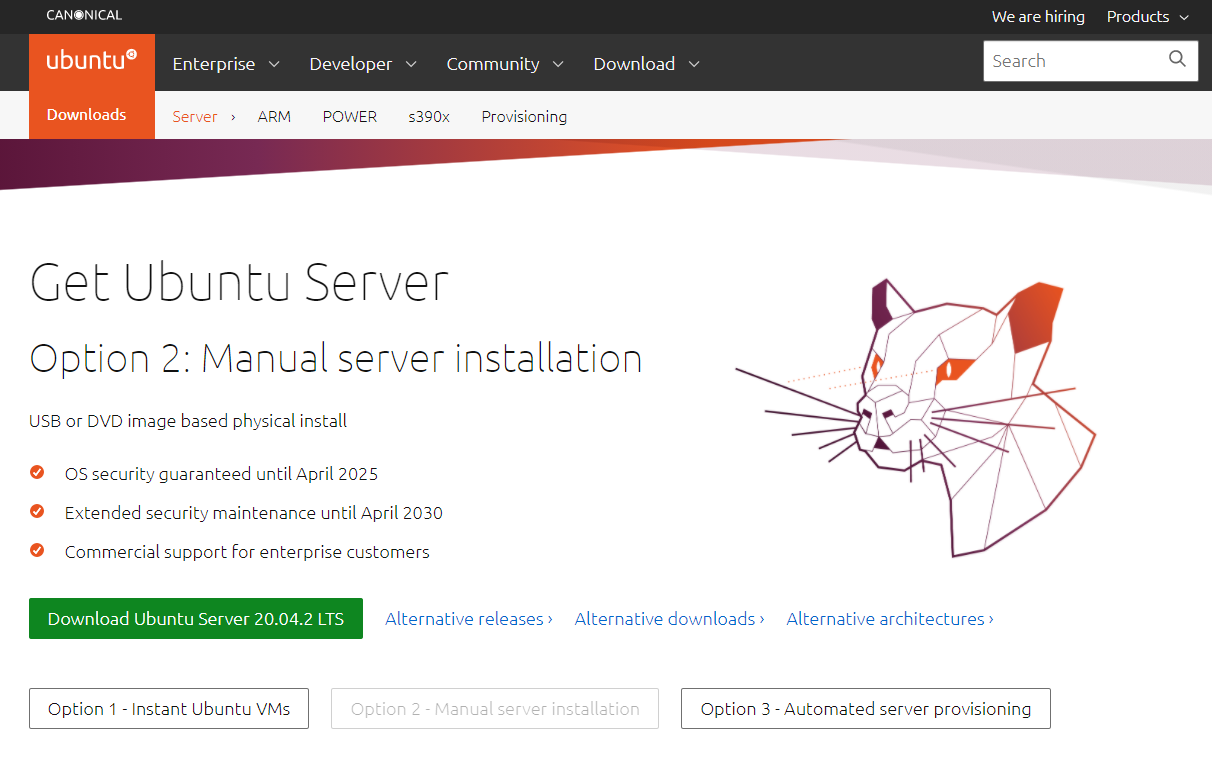Click the Ubuntu logo
This screenshot has width=1212, height=777.
92,60
